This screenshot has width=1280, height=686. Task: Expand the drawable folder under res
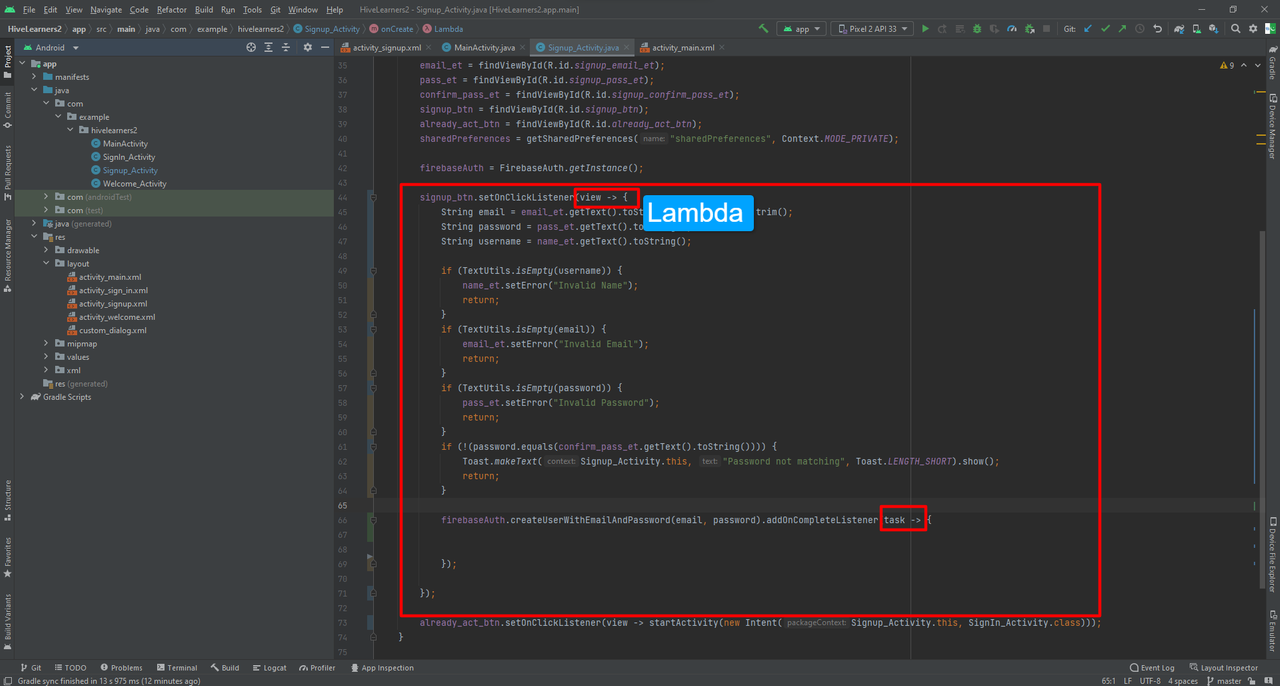point(46,250)
